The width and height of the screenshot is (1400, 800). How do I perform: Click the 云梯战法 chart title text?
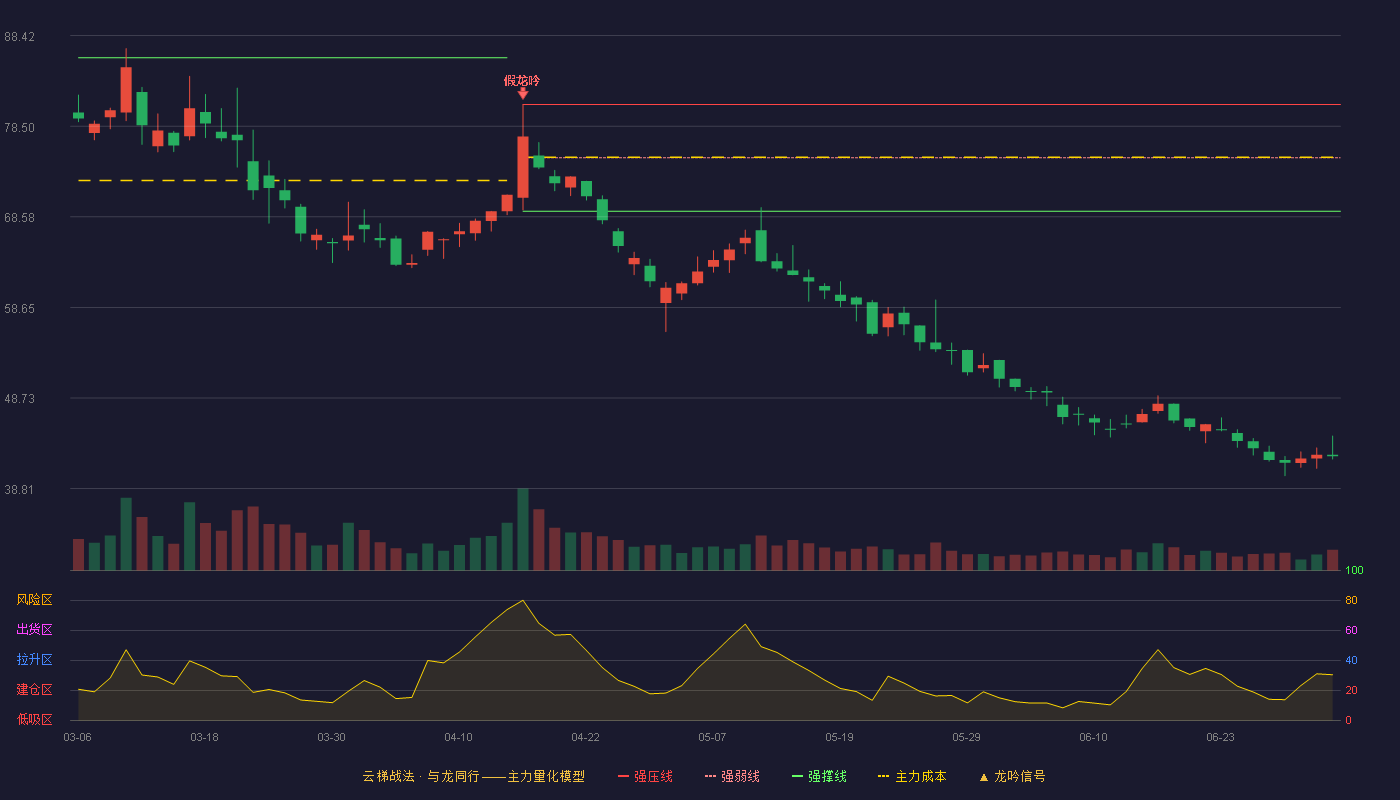tap(388, 776)
